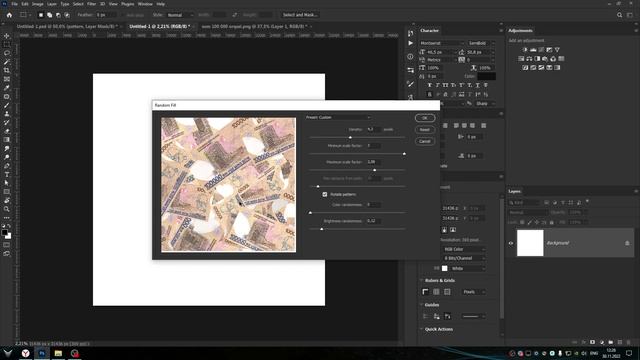Toggle foreground and background colors swap
This screenshot has width=640, height=360.
[x=9, y=226]
